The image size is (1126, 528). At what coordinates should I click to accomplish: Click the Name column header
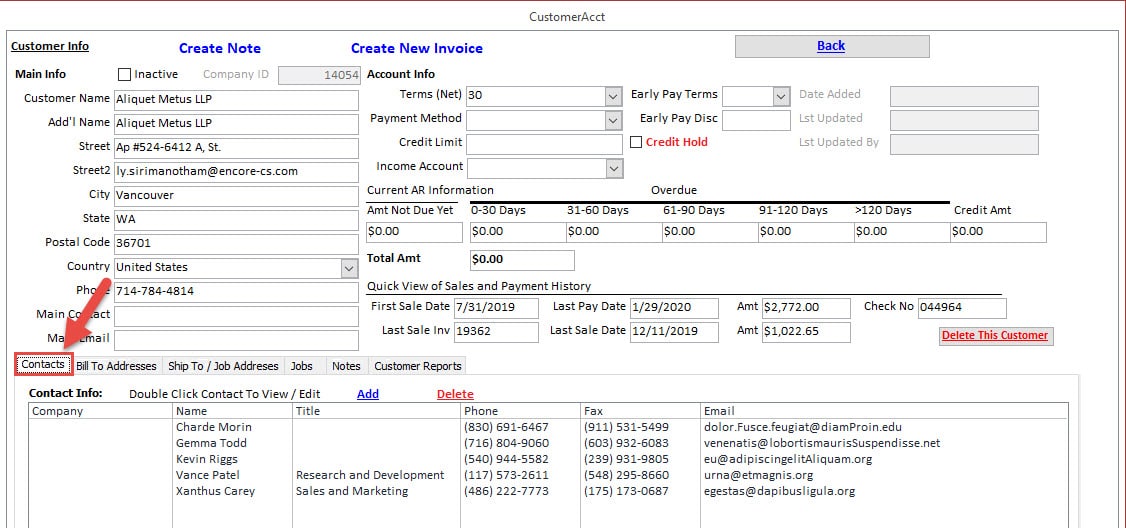pos(233,411)
